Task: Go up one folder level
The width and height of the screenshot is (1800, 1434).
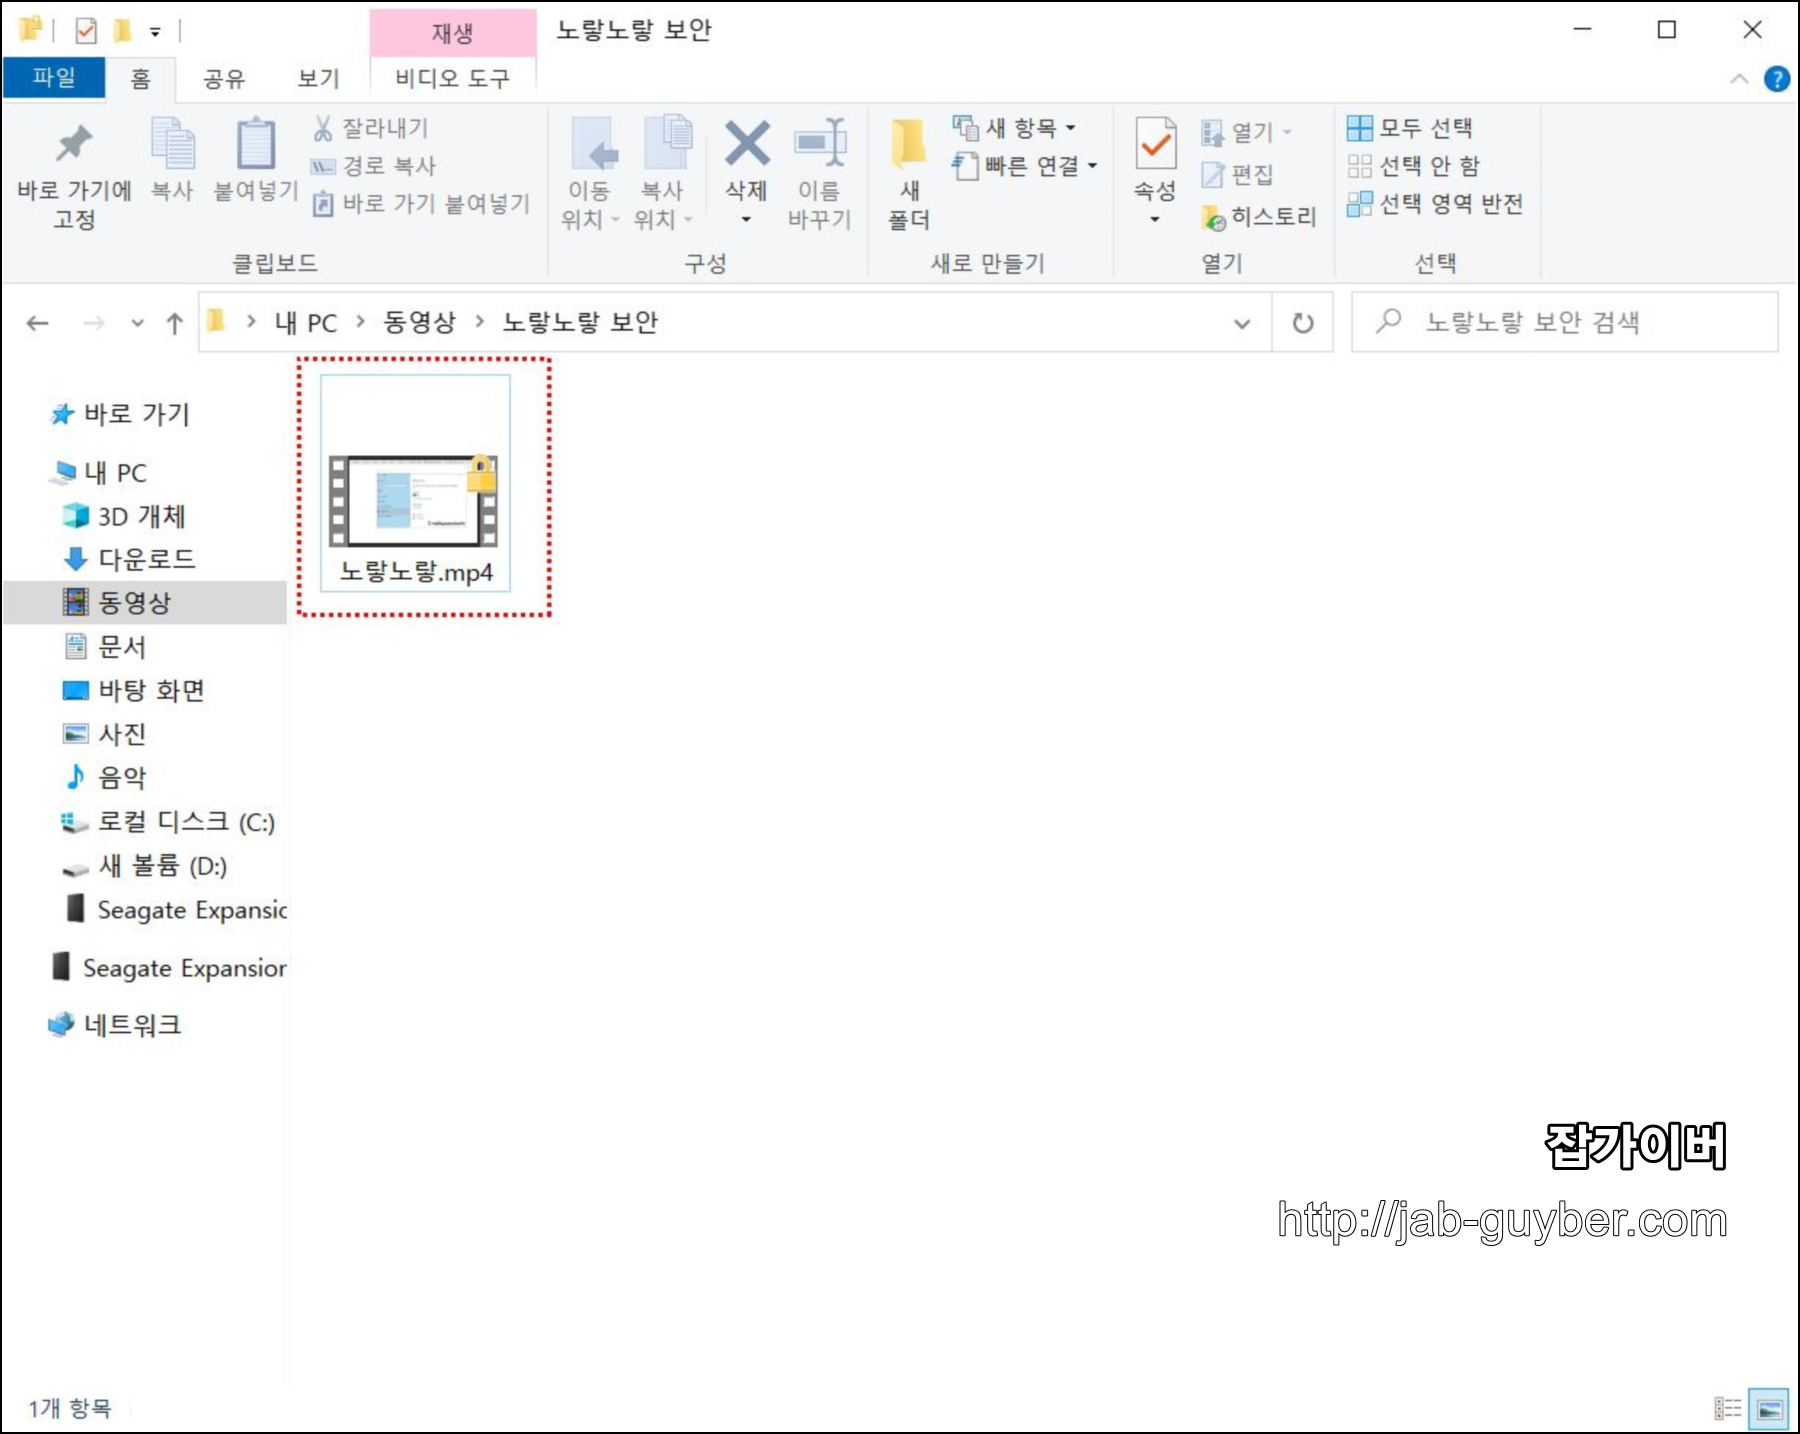Action: click(x=175, y=323)
